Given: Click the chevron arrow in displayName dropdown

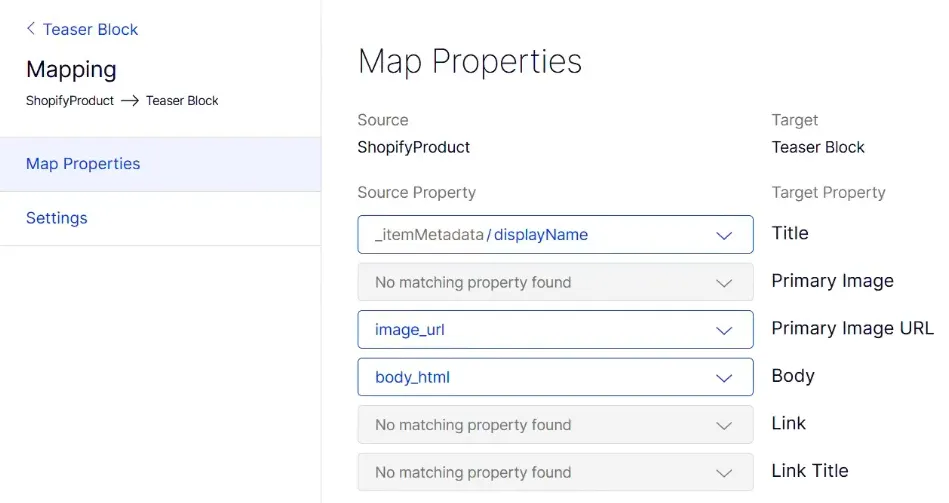Looking at the screenshot, I should (724, 235).
